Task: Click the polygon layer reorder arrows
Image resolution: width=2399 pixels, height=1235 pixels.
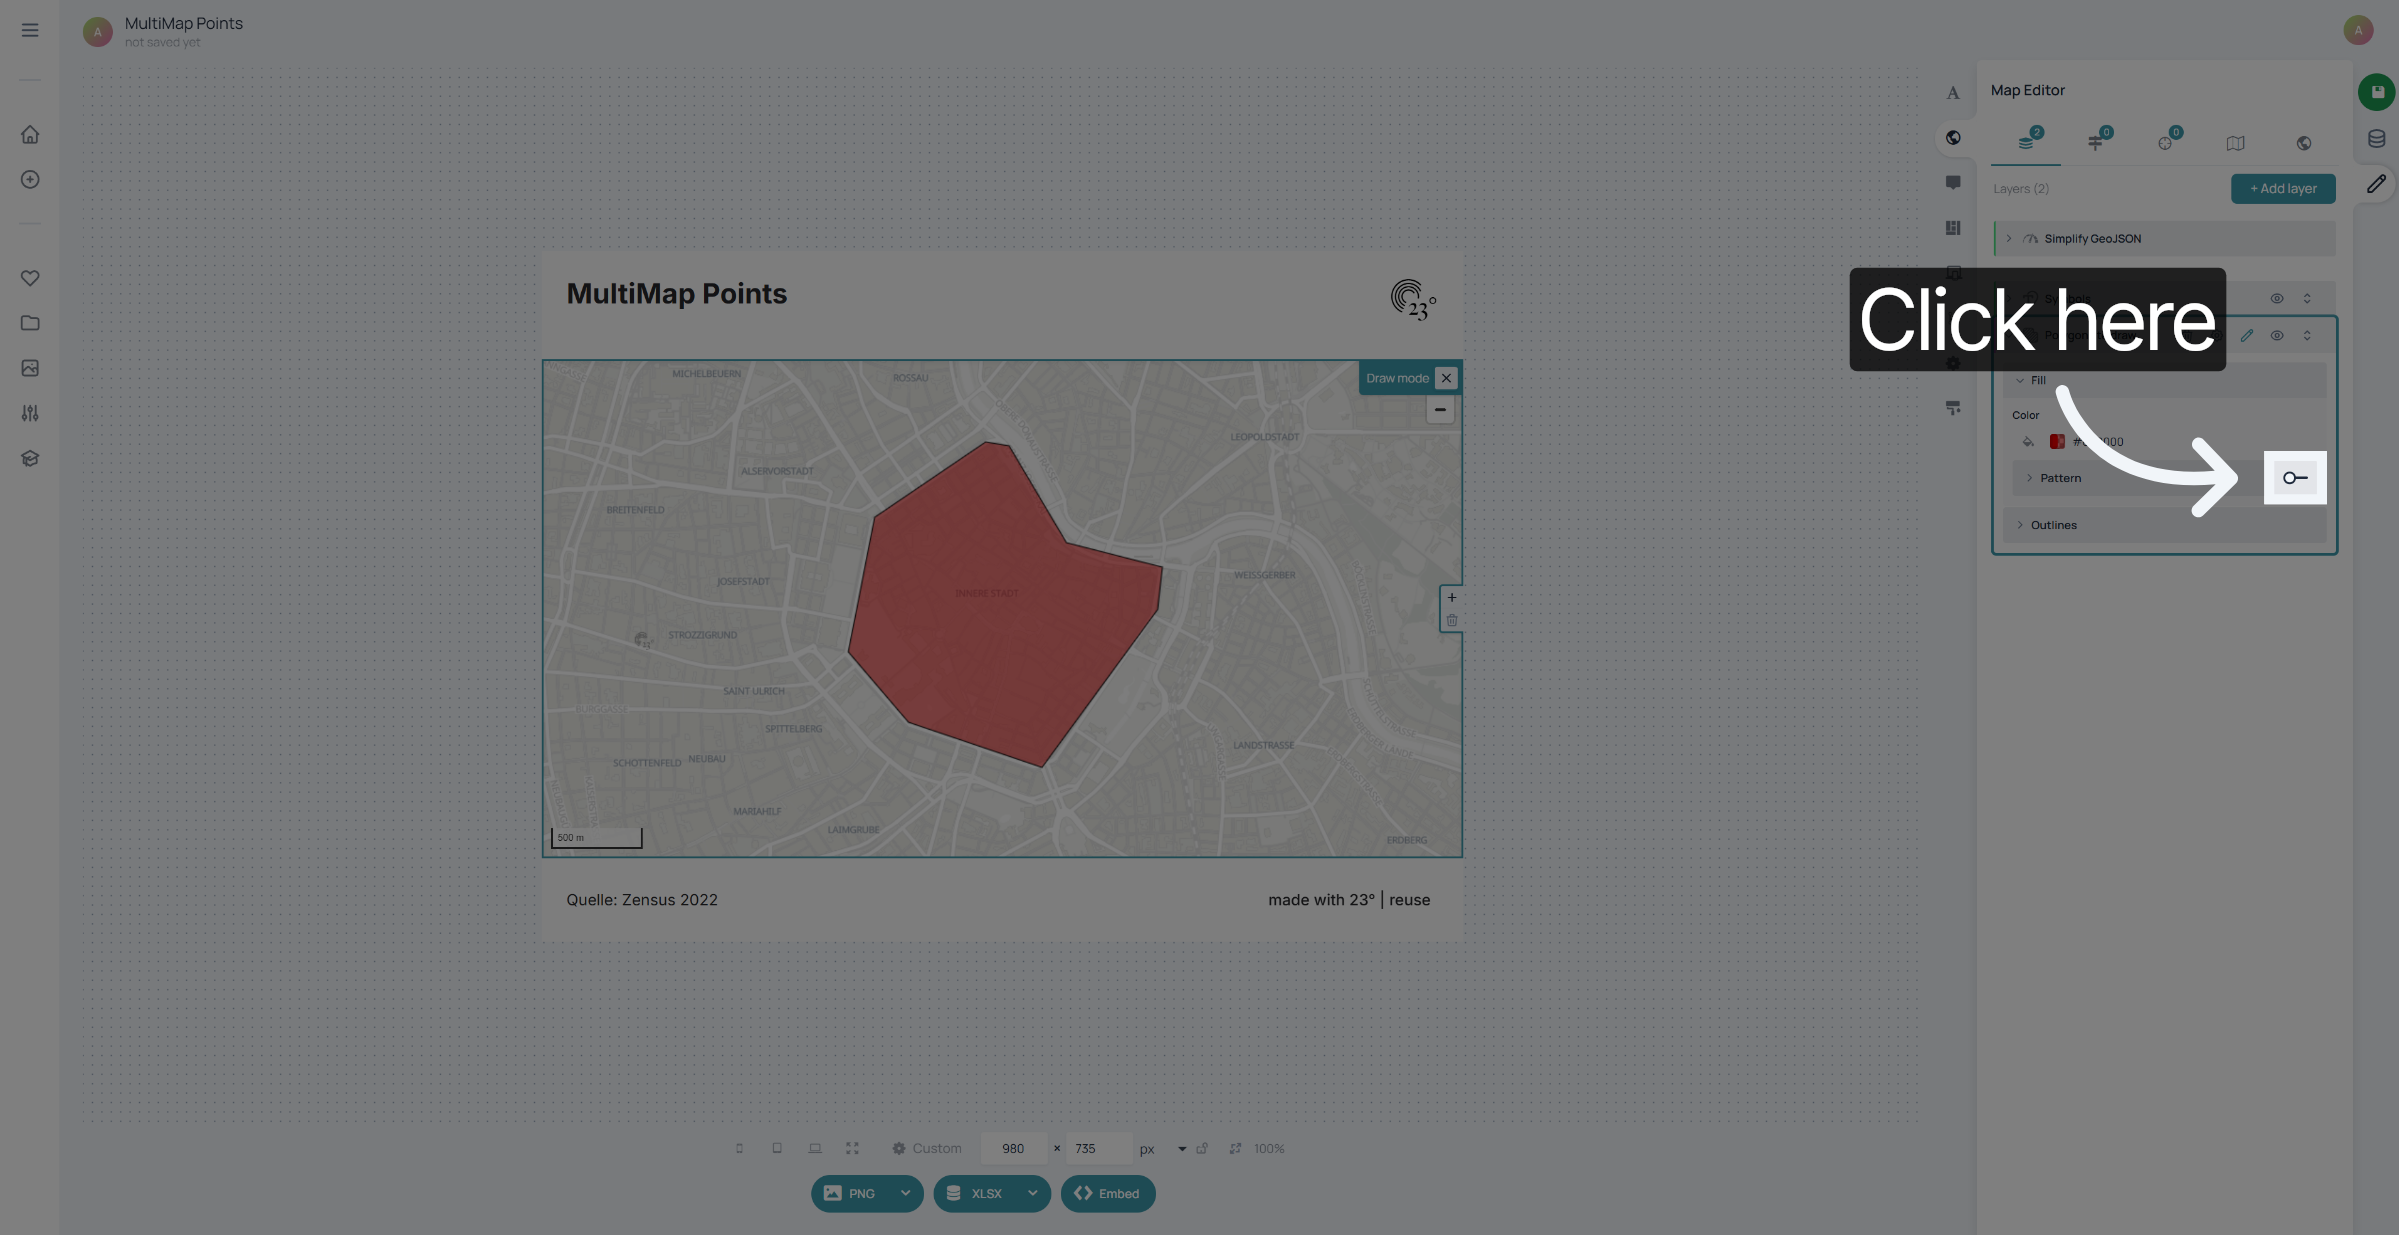Action: pyautogui.click(x=2306, y=336)
